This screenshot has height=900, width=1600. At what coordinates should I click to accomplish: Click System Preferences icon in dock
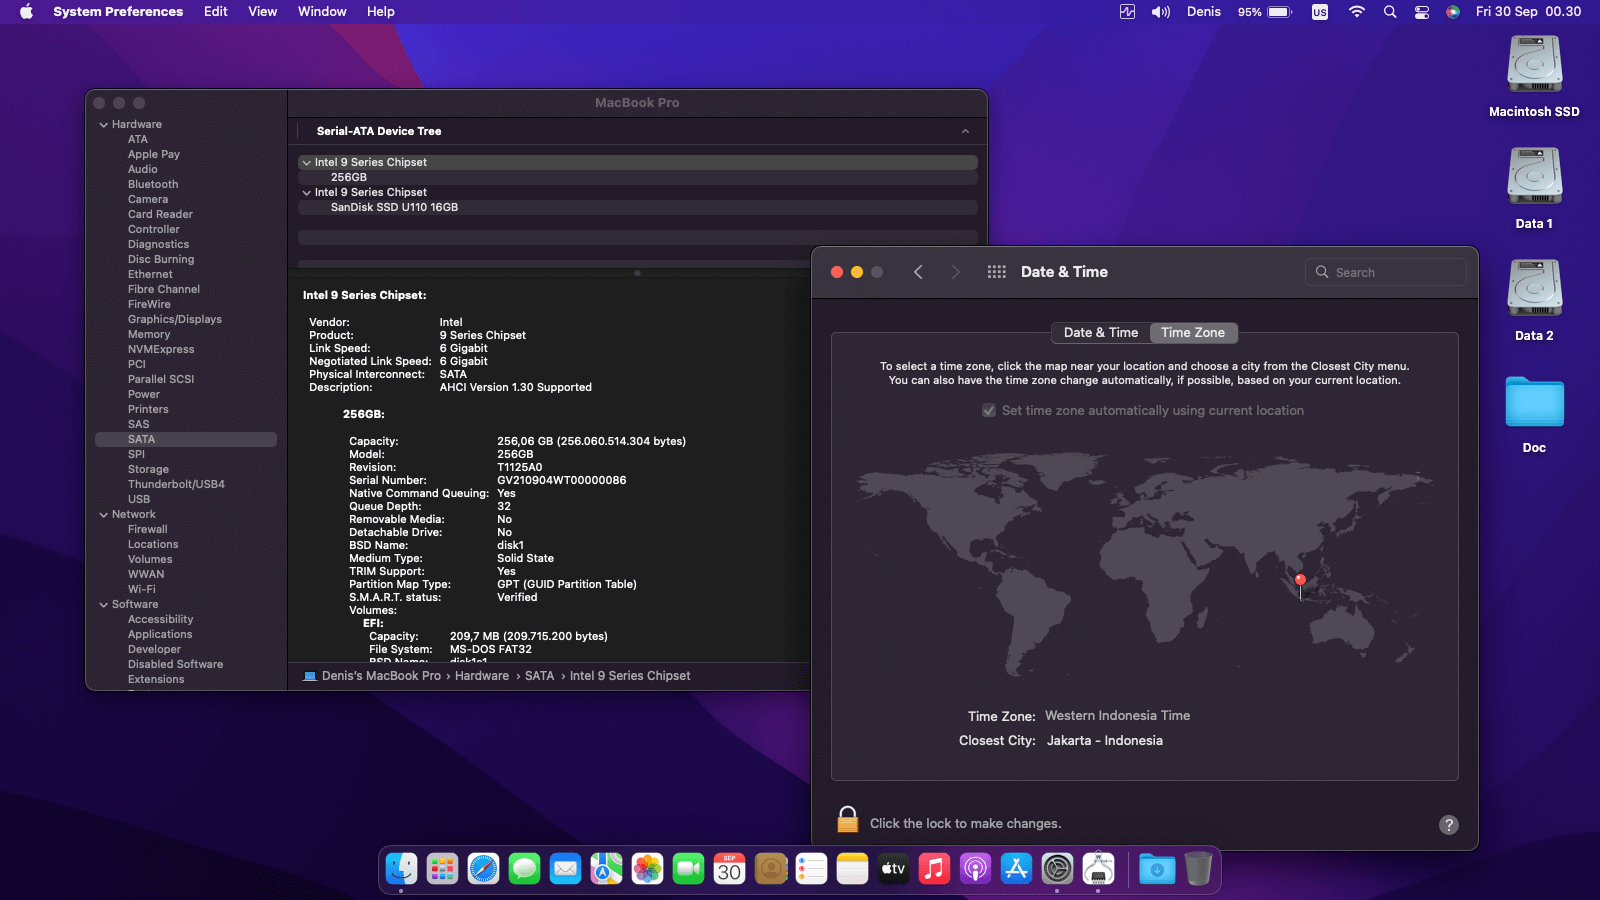1057,868
